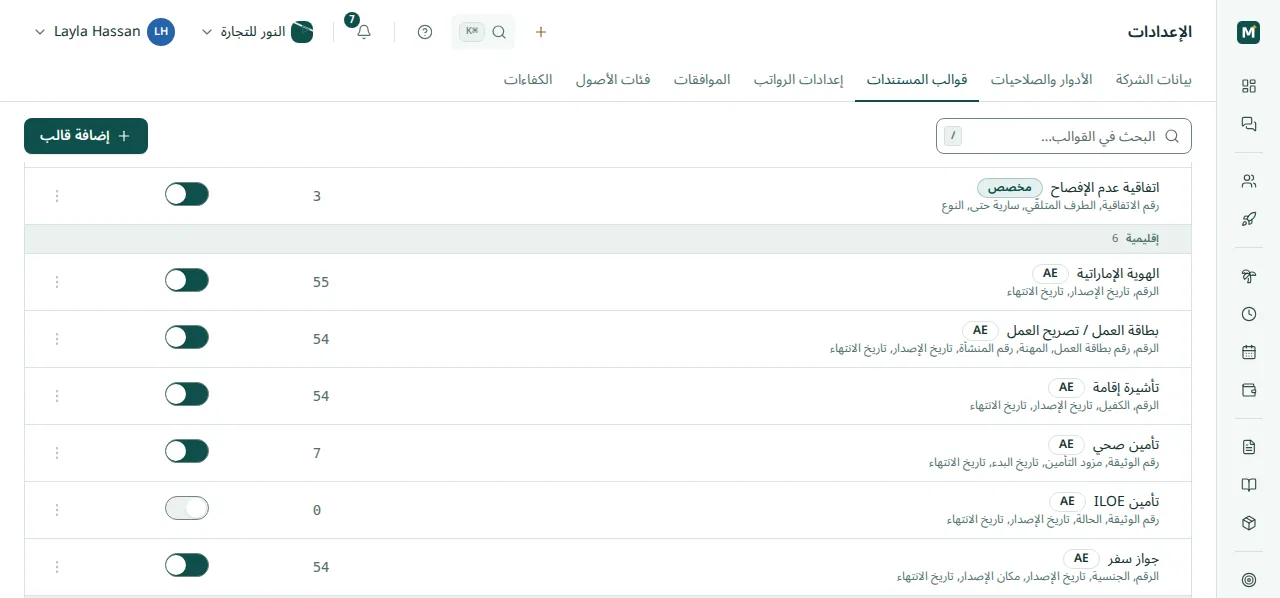This screenshot has height=598, width=1280.
Task: Click the green M app logo
Action: 1248,32
